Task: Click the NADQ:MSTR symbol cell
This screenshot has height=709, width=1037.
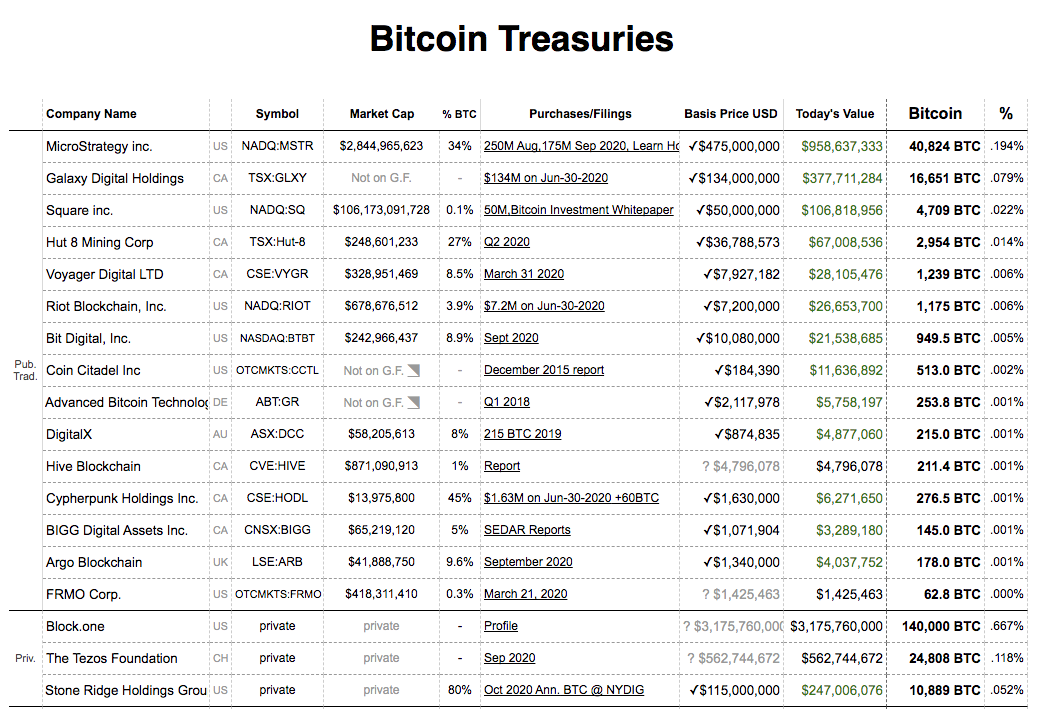Action: [x=277, y=146]
